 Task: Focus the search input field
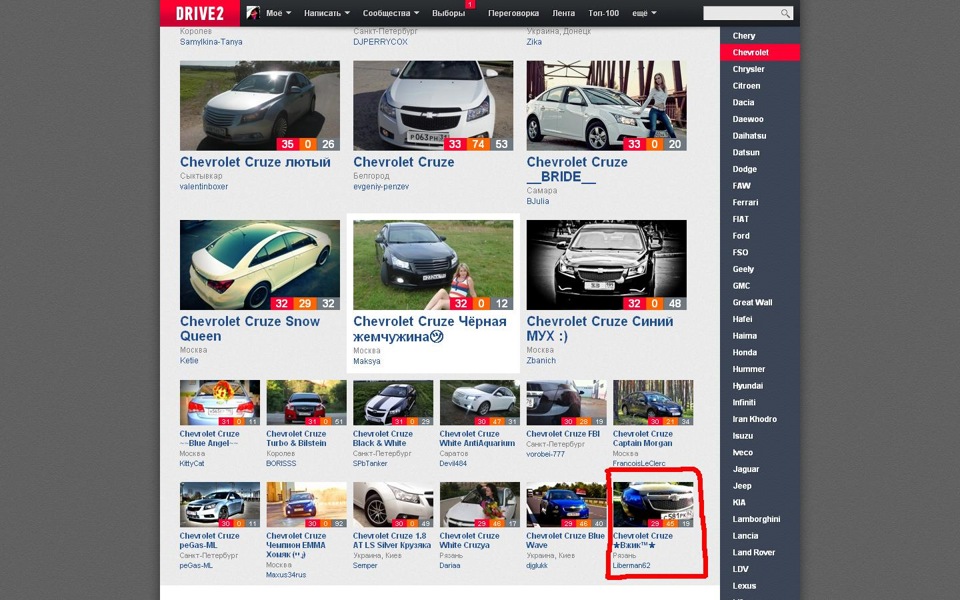[748, 13]
